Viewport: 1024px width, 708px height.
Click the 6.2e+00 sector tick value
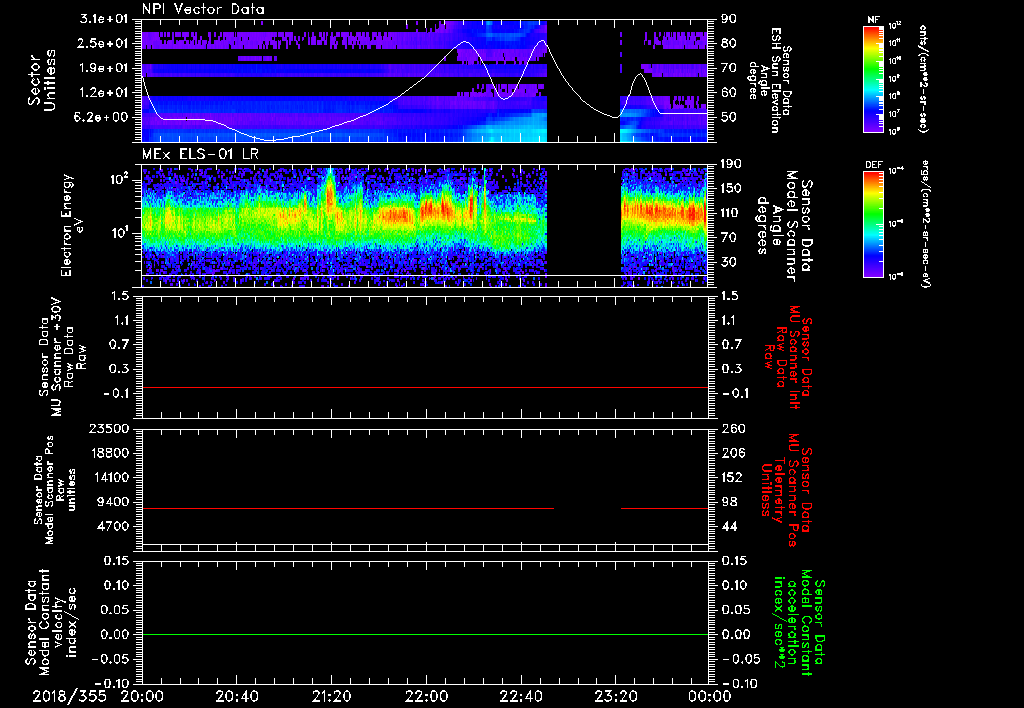tap(102, 118)
